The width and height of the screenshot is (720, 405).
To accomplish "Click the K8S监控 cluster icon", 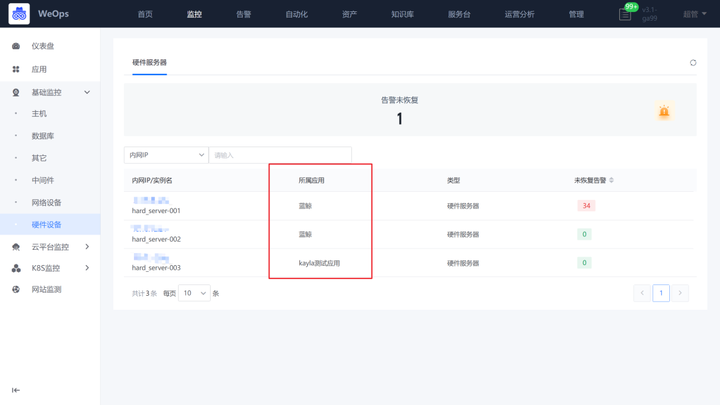I will click(x=16, y=268).
